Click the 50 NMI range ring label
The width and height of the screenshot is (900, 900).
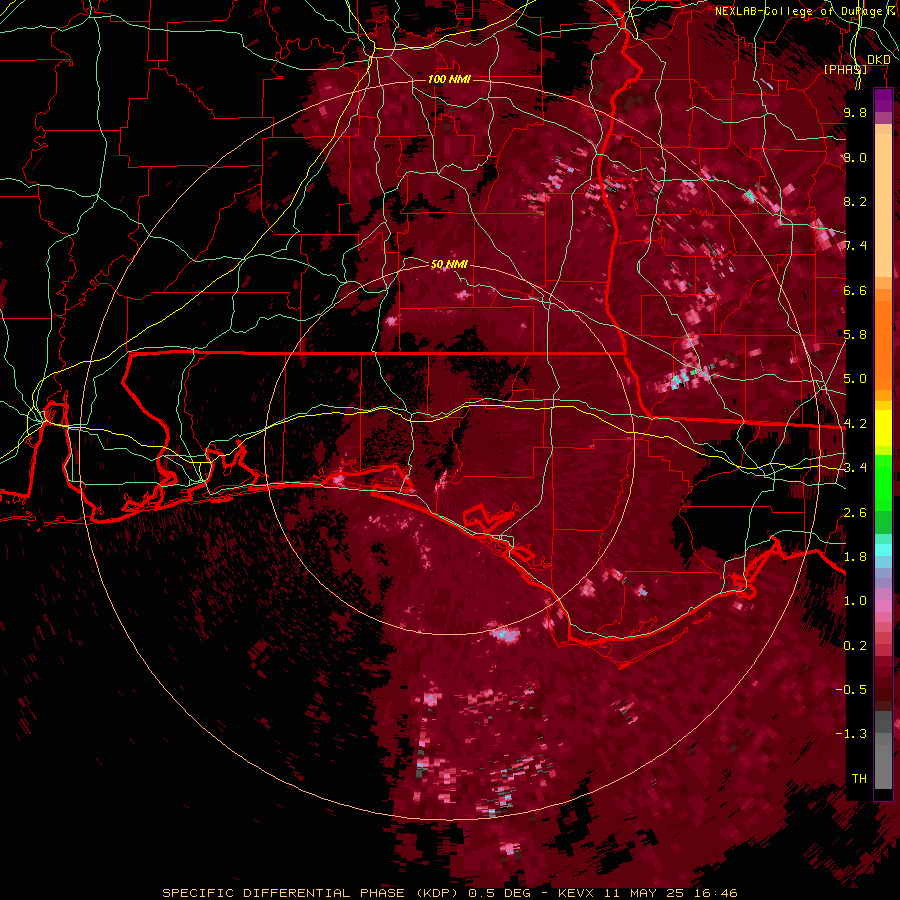pyautogui.click(x=449, y=264)
